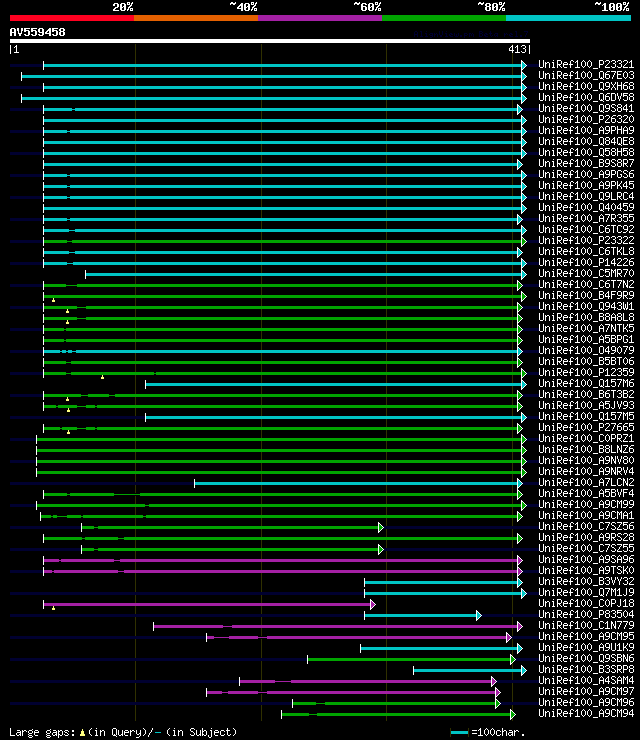The width and height of the screenshot is (640, 740).
Task: Click the UniRef100_P23322 label
Action: point(586,240)
